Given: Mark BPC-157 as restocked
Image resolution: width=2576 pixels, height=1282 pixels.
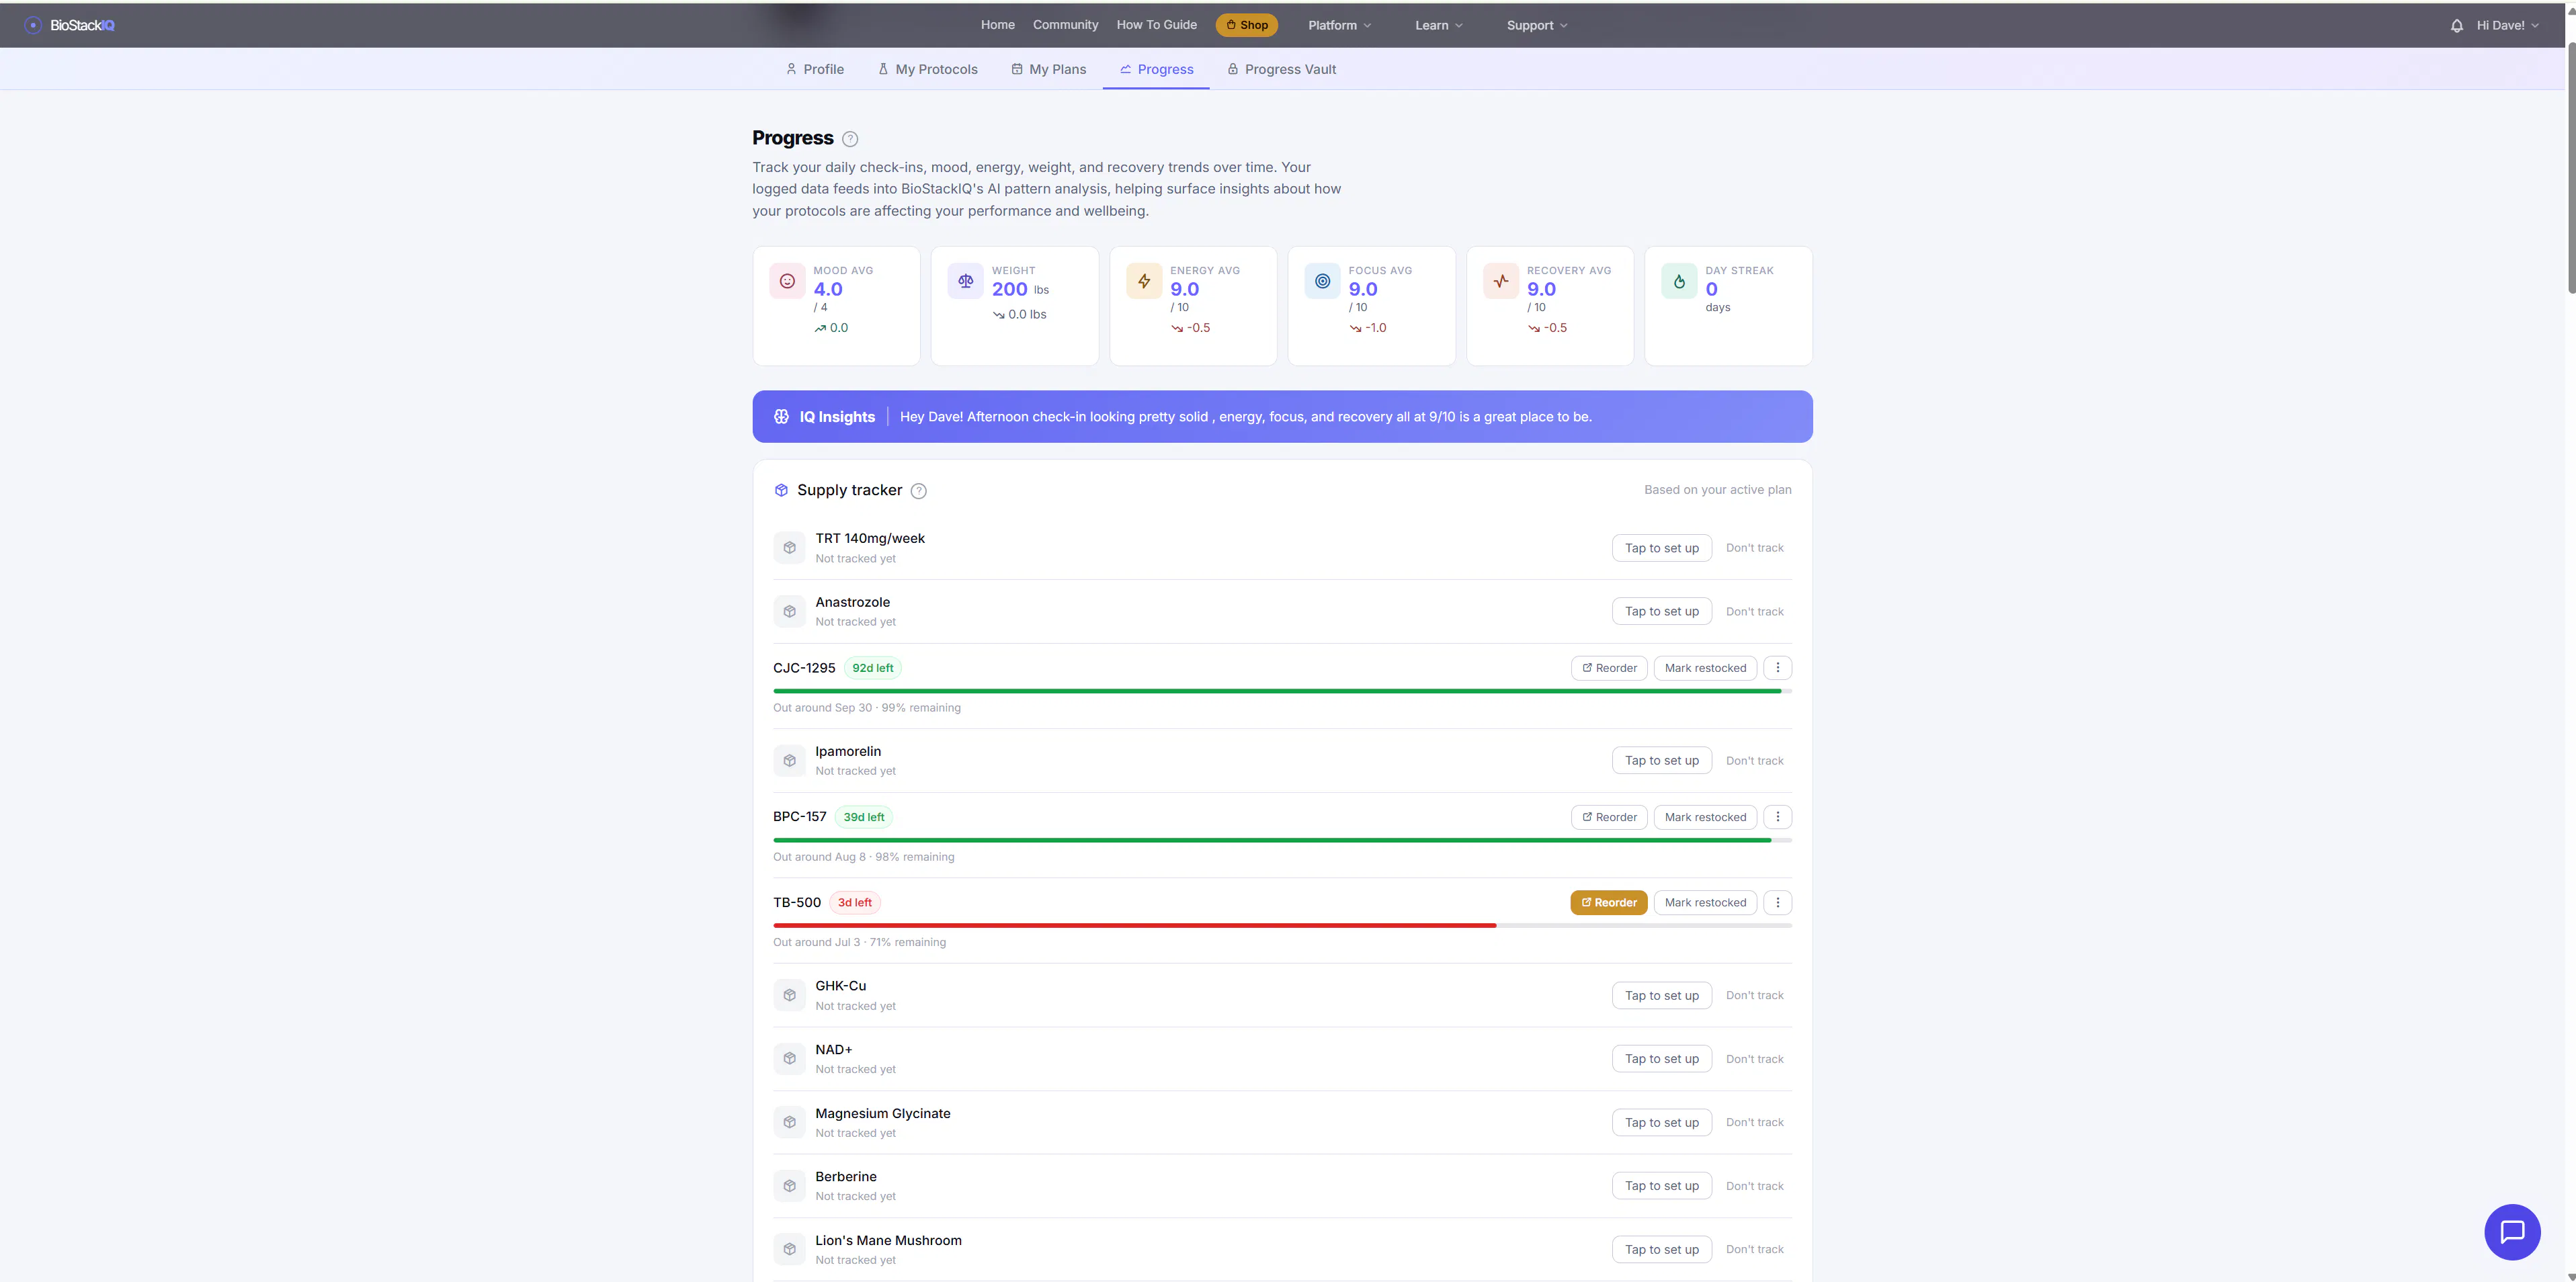Looking at the screenshot, I should click(x=1705, y=817).
